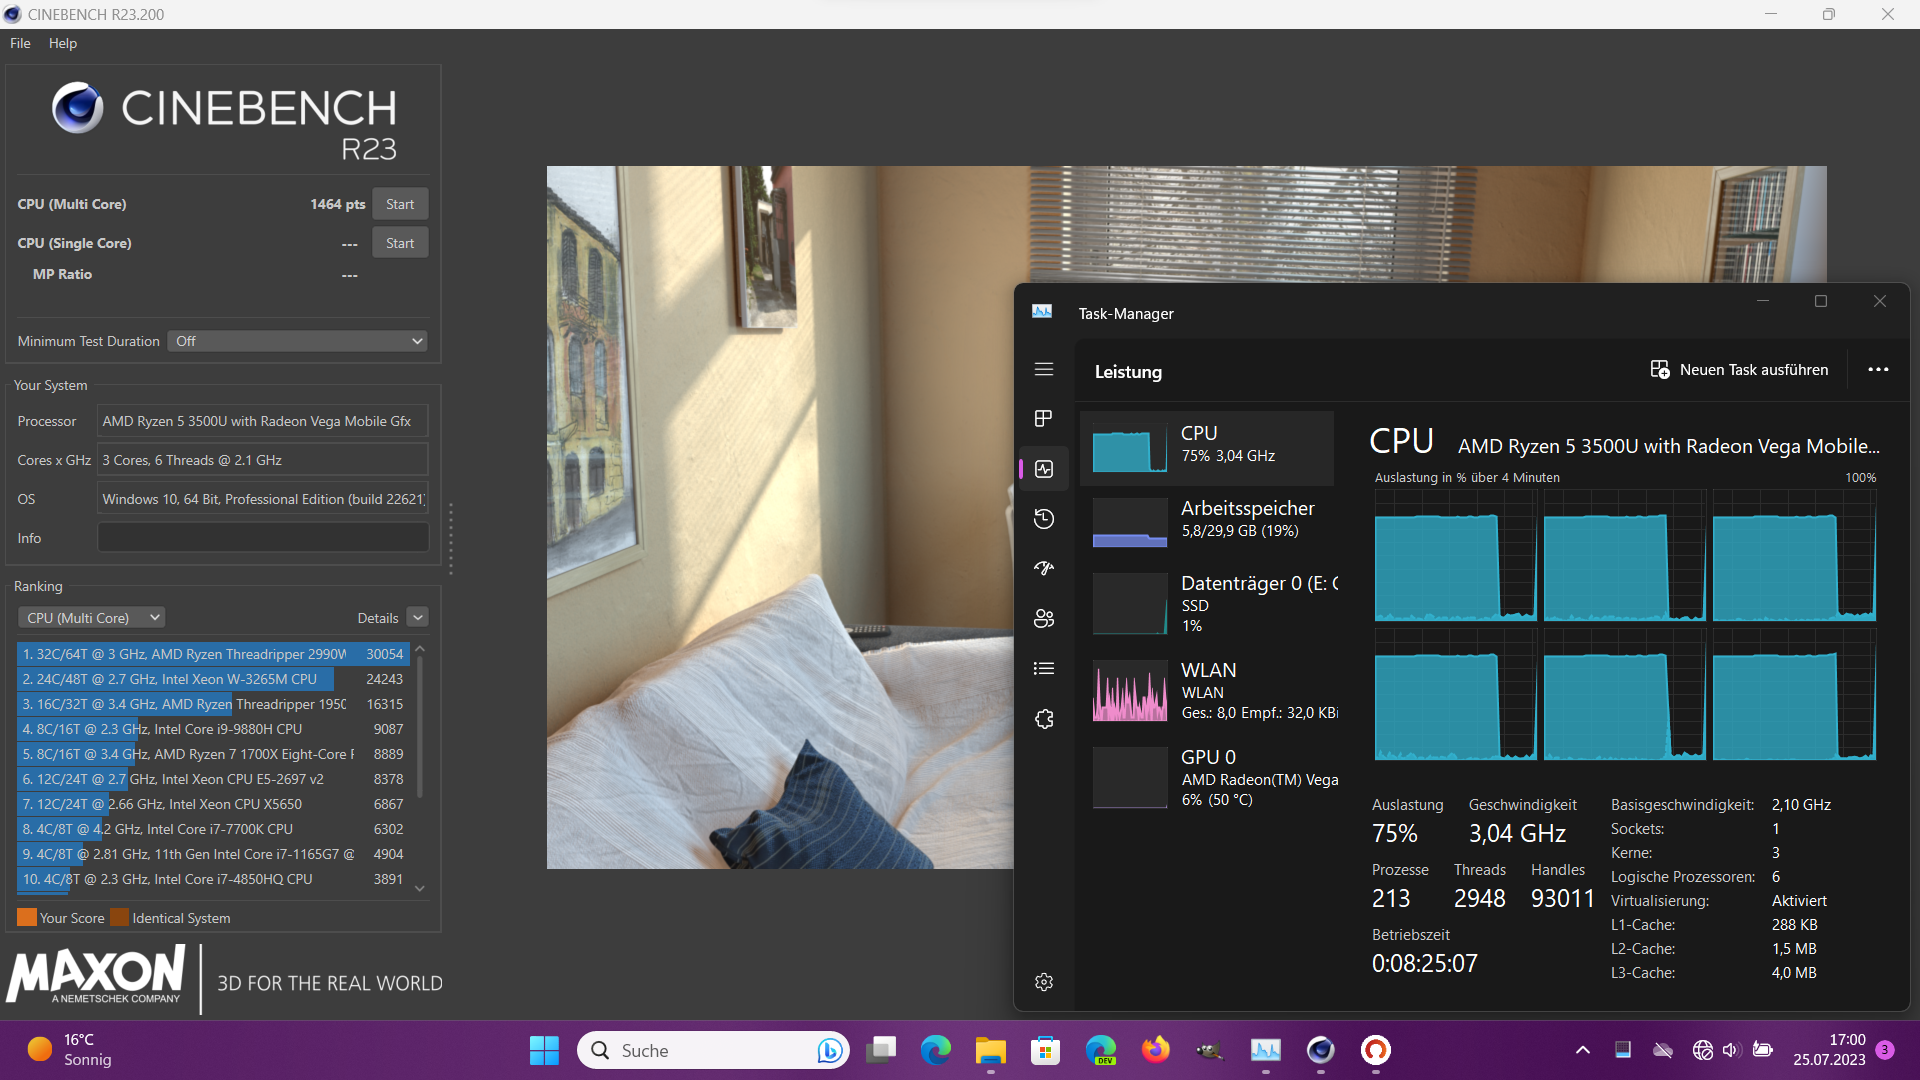The height and width of the screenshot is (1080, 1920).
Task: Click the Info input field
Action: tap(263, 538)
